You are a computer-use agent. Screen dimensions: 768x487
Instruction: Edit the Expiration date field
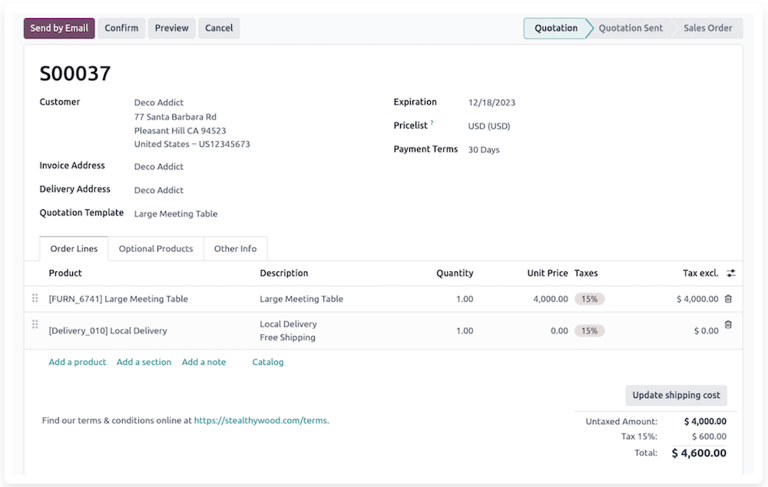pos(492,102)
